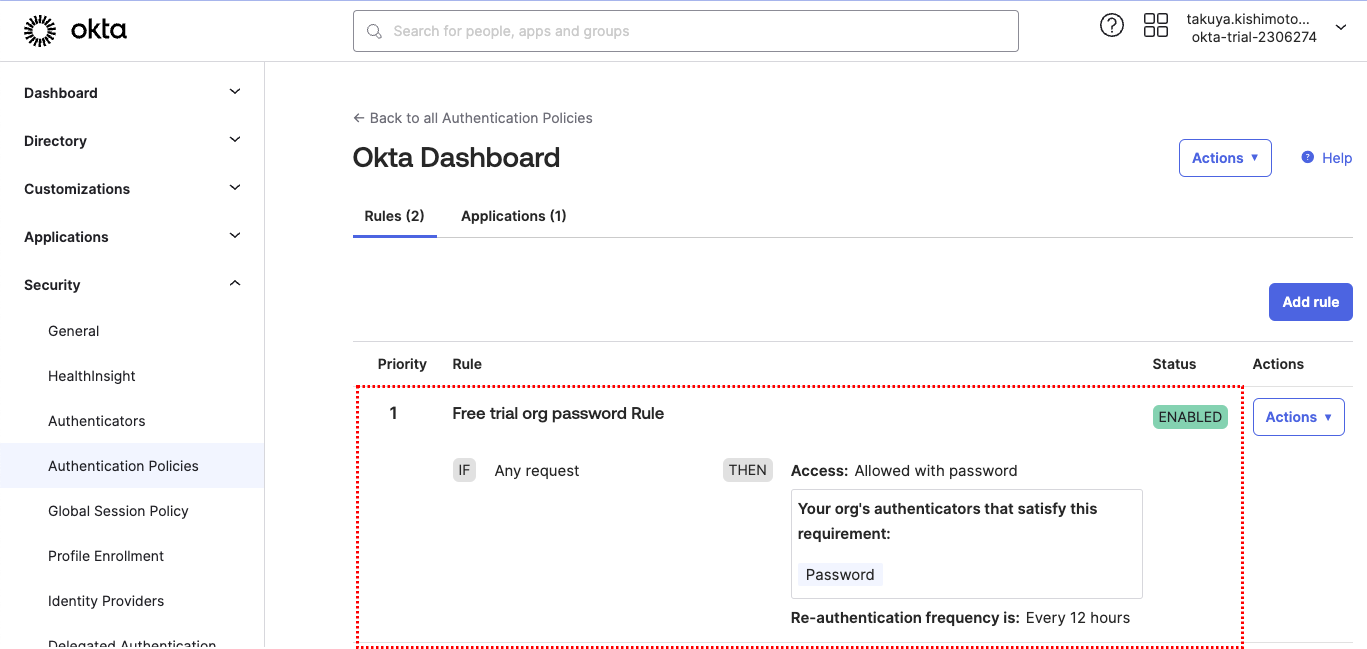Expand the Applications sidebar section
Viewport: 1367px width, 649px height.
tap(235, 236)
